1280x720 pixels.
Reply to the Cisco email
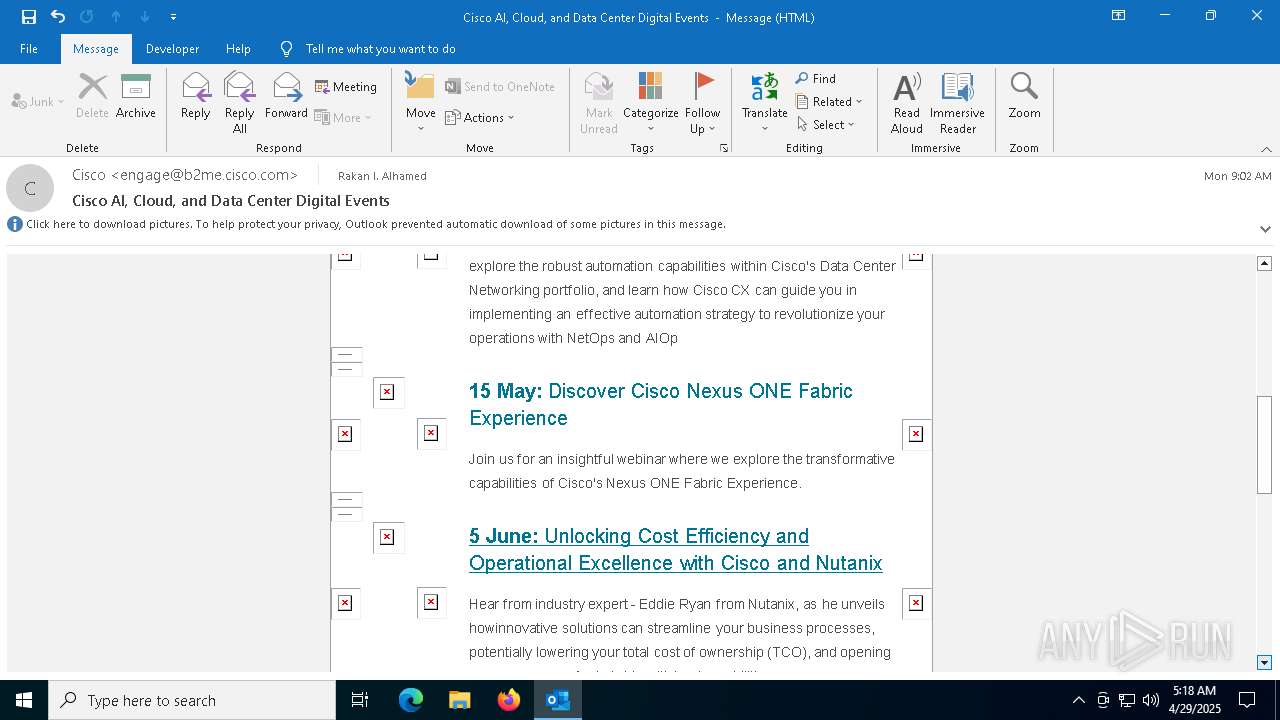[x=196, y=96]
